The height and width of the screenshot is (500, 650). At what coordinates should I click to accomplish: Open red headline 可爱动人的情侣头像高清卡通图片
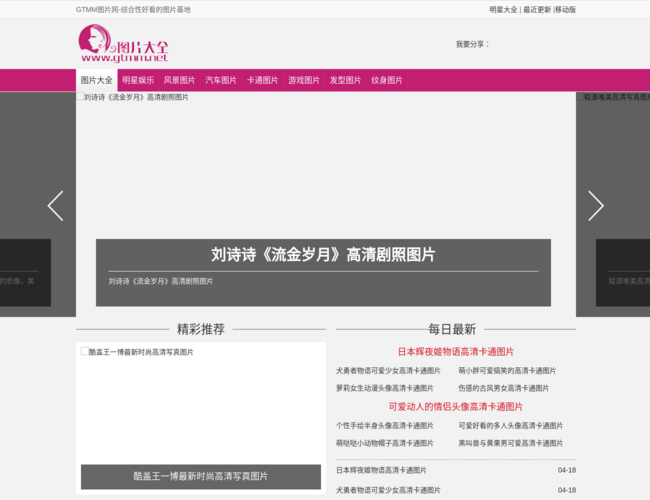pyautogui.click(x=456, y=407)
